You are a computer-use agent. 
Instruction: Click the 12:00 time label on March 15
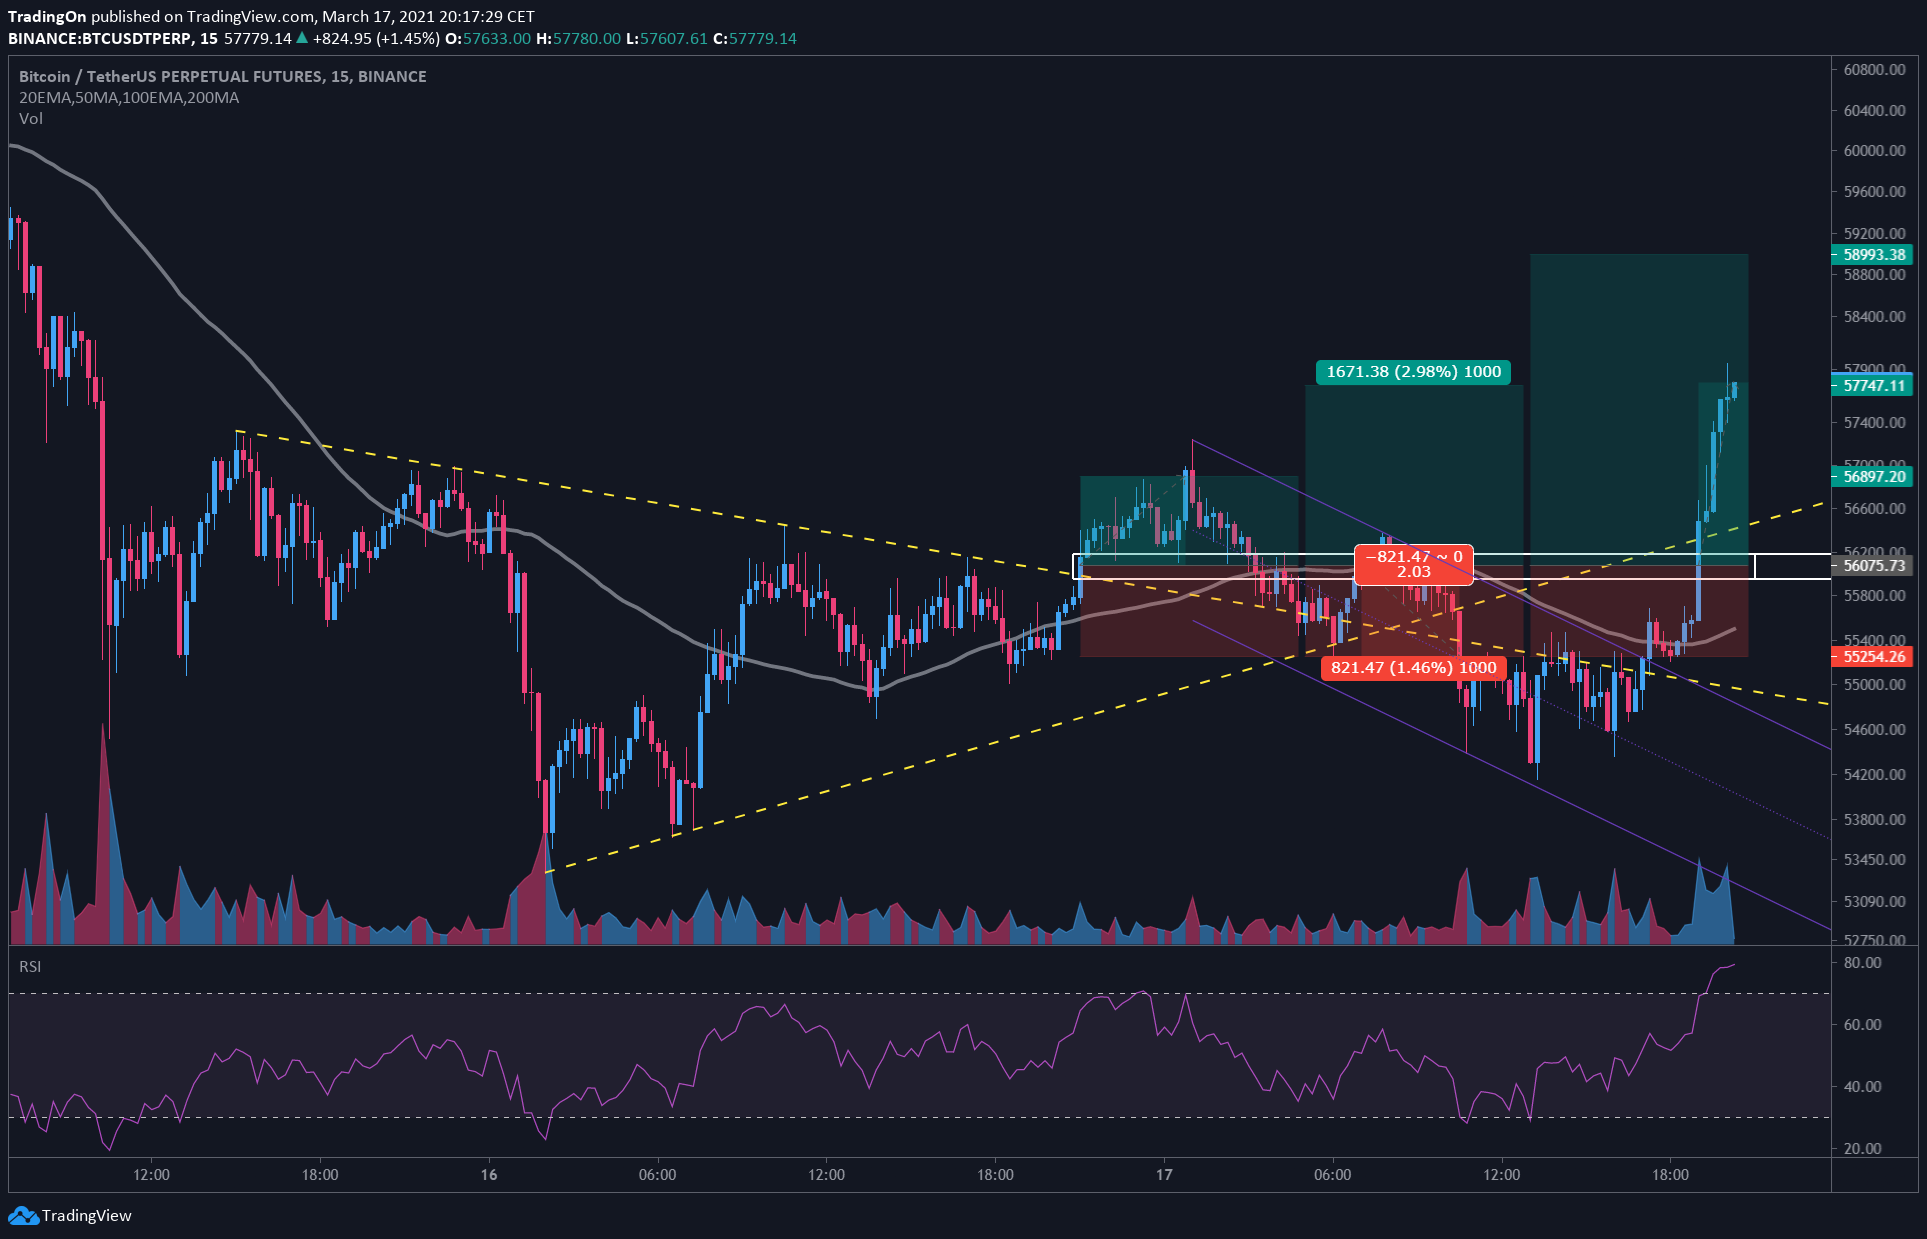point(151,1175)
